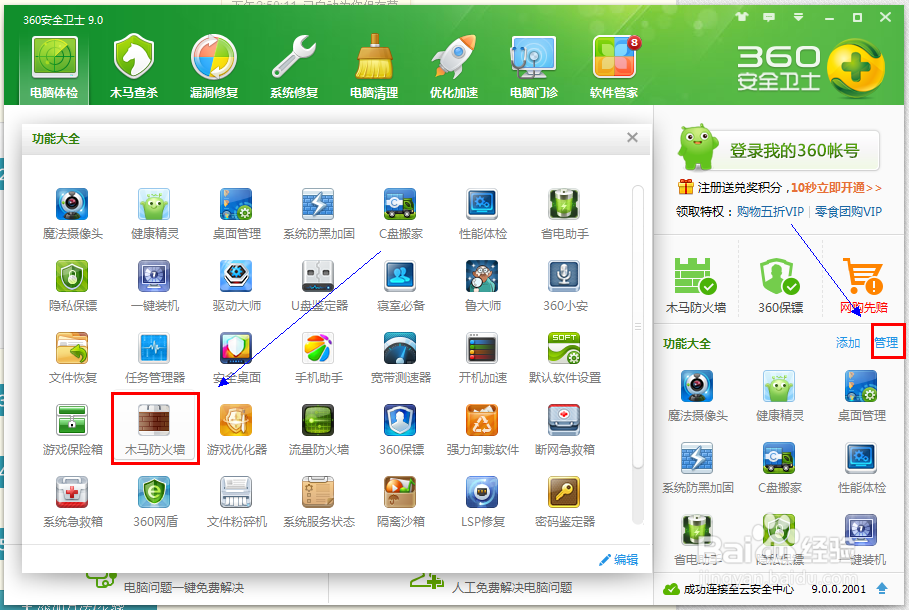The width and height of the screenshot is (909, 610).
Task: Launch 文件粉碎机 tool
Action: (237, 502)
